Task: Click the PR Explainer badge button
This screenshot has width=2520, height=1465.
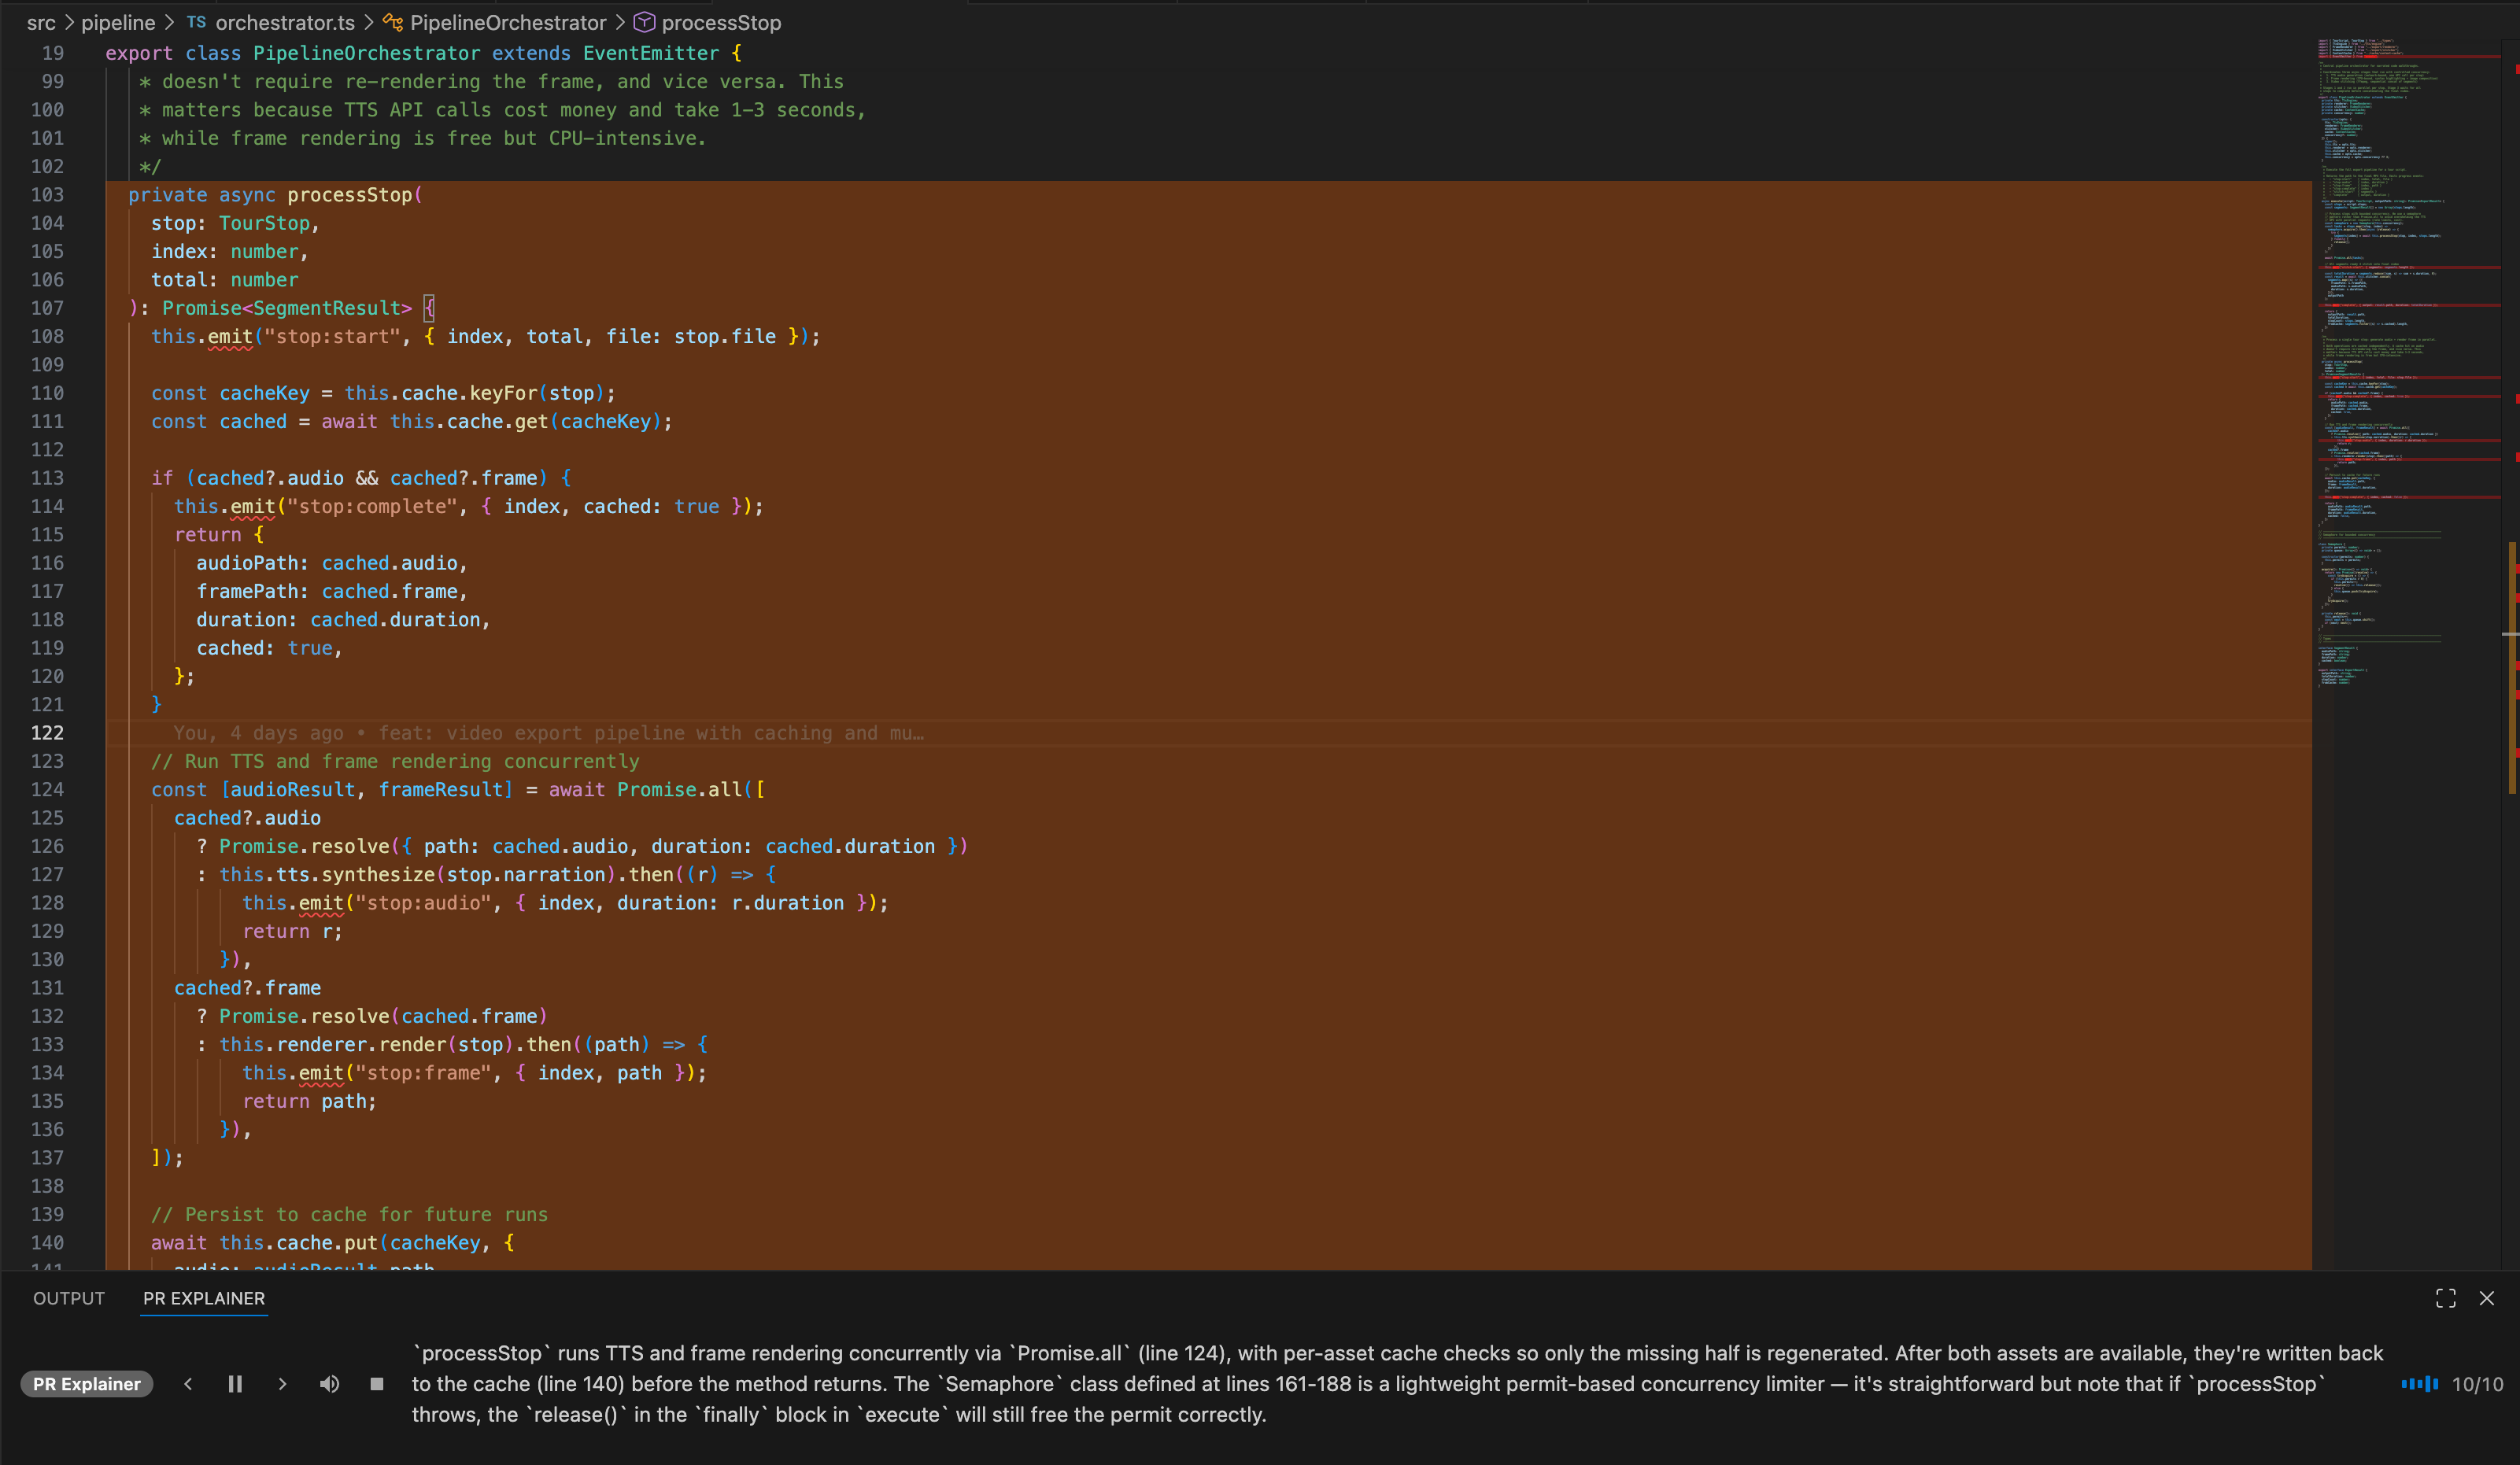Action: tap(87, 1384)
